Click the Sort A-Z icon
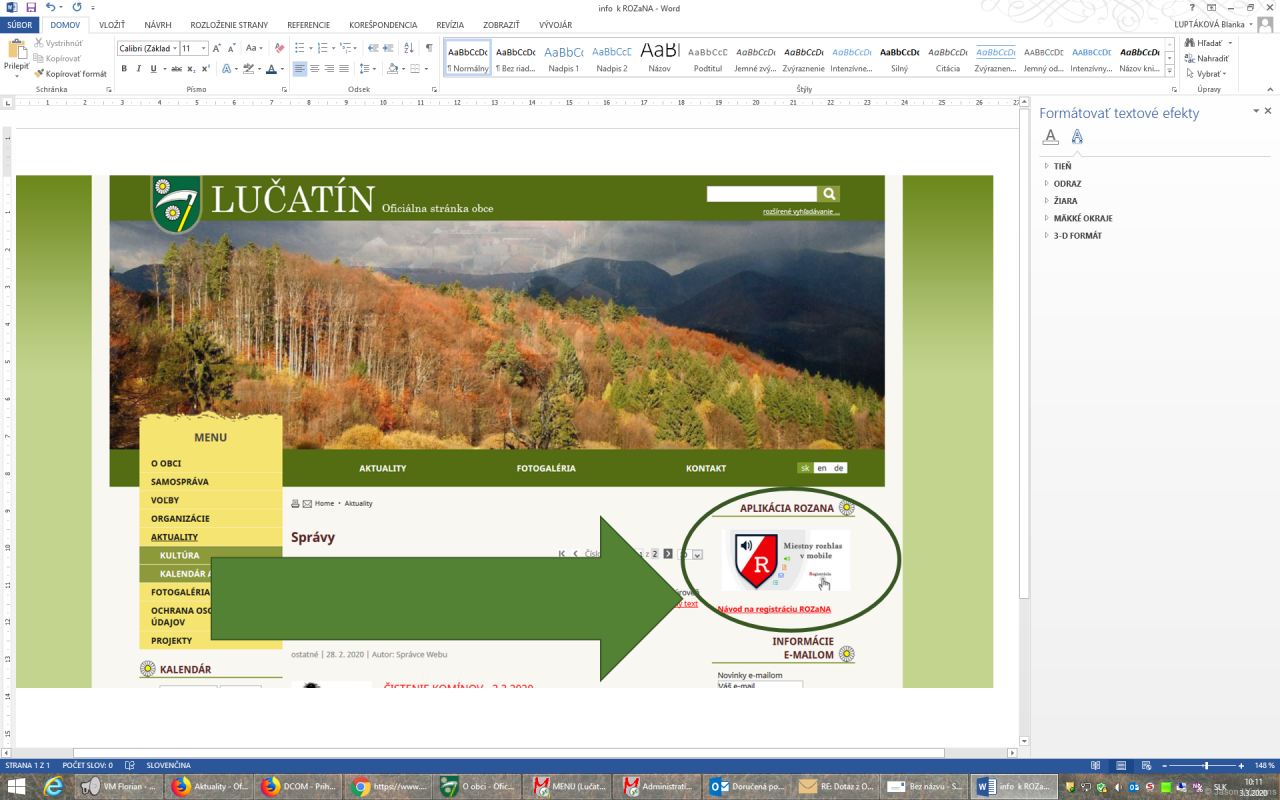The width and height of the screenshot is (1280, 800). 409,48
